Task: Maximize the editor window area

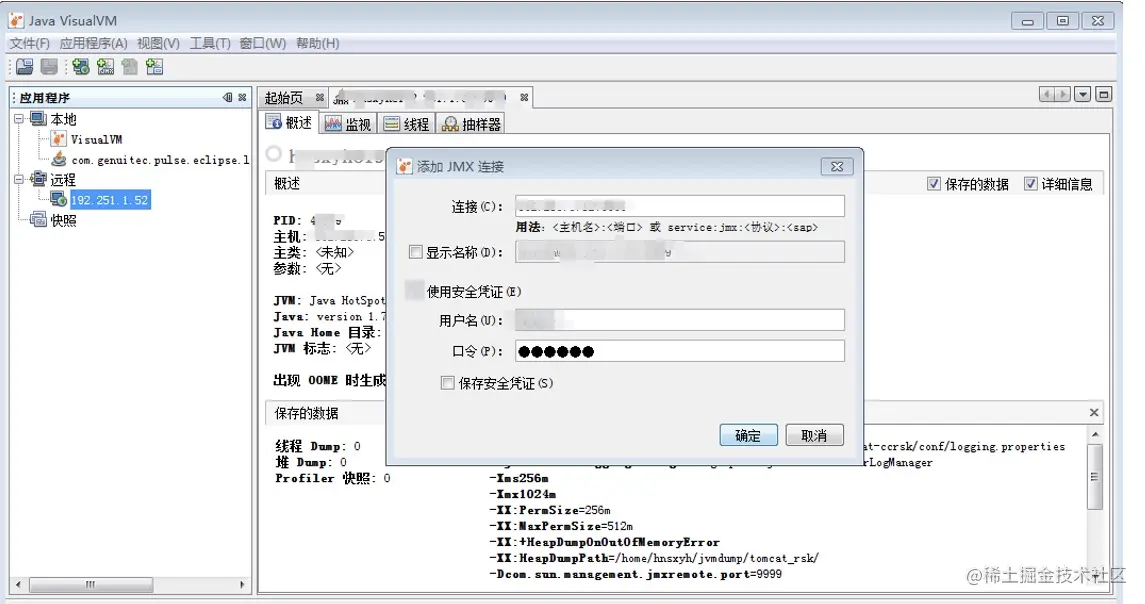Action: click(x=1103, y=94)
